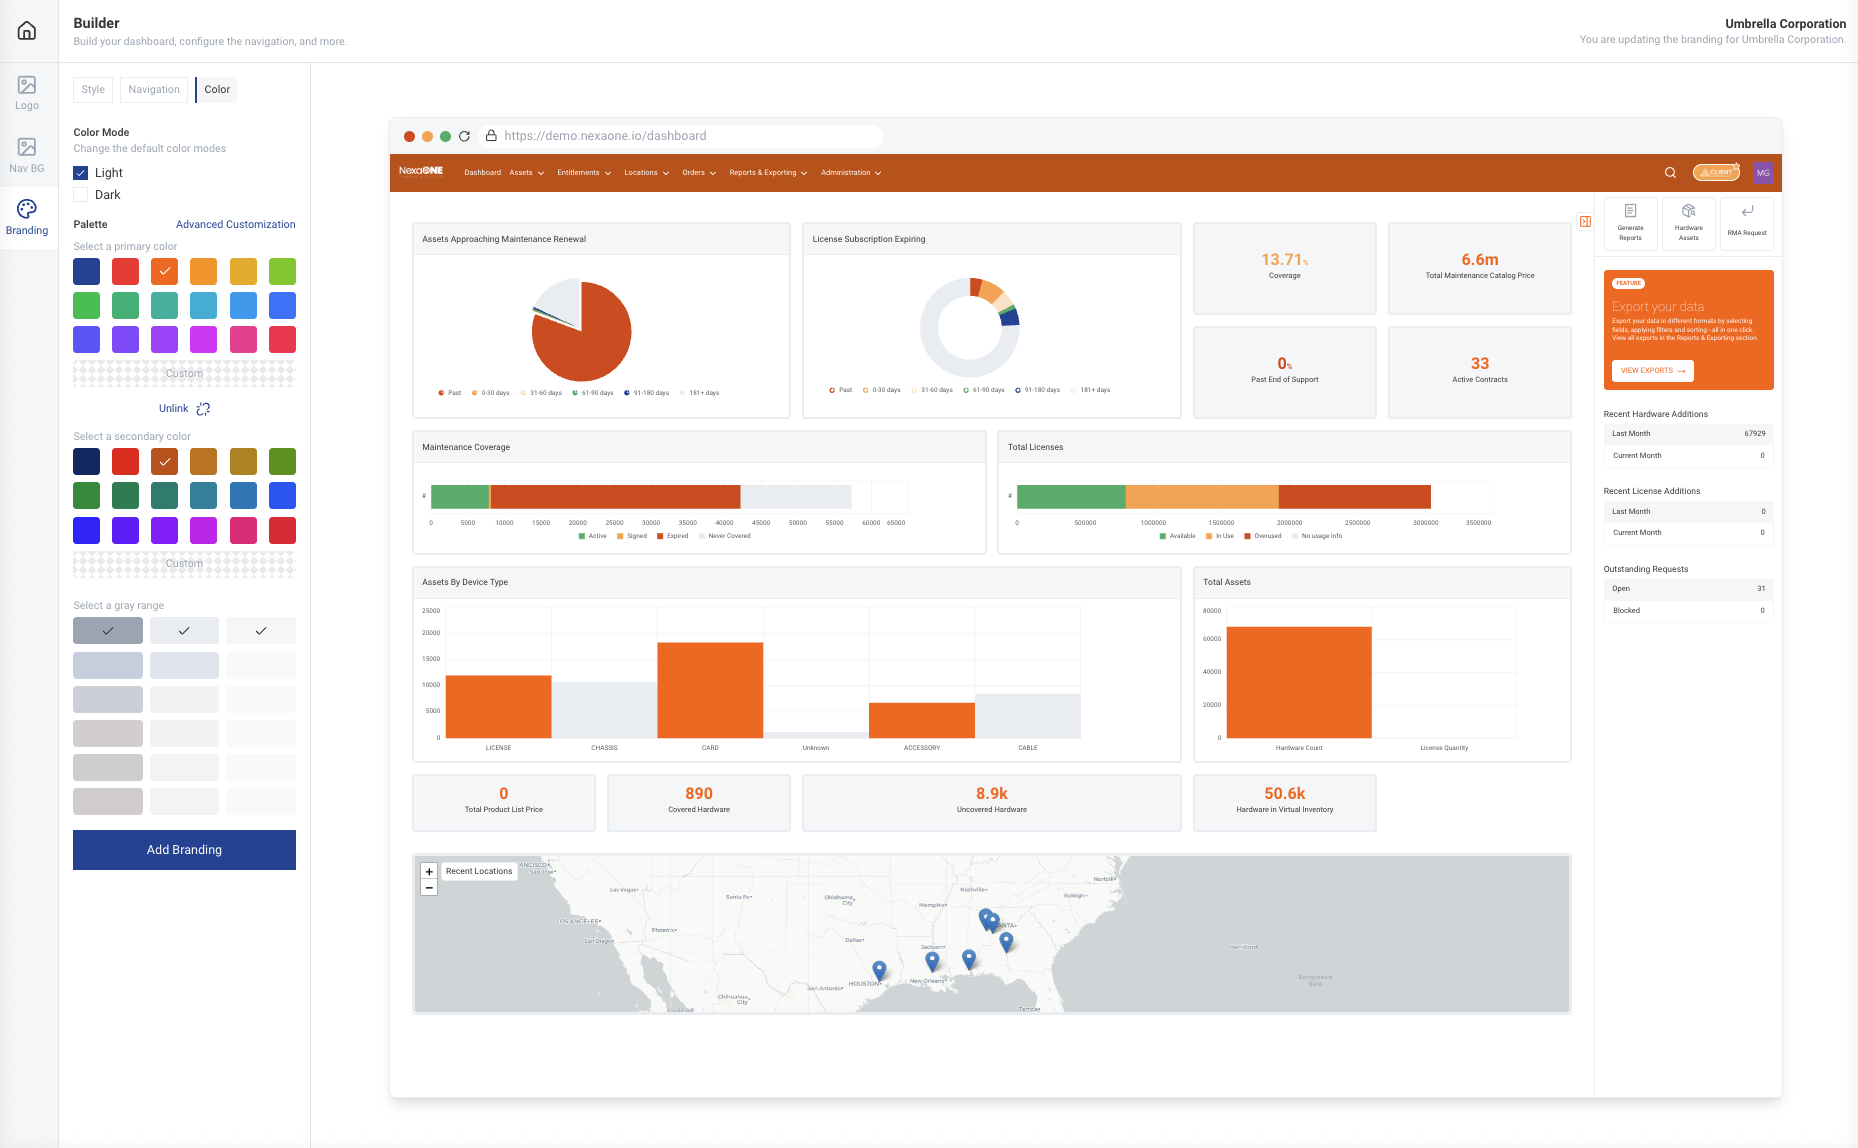Image resolution: width=1858 pixels, height=1148 pixels.
Task: Switch to the Style tab
Action: [x=93, y=90]
